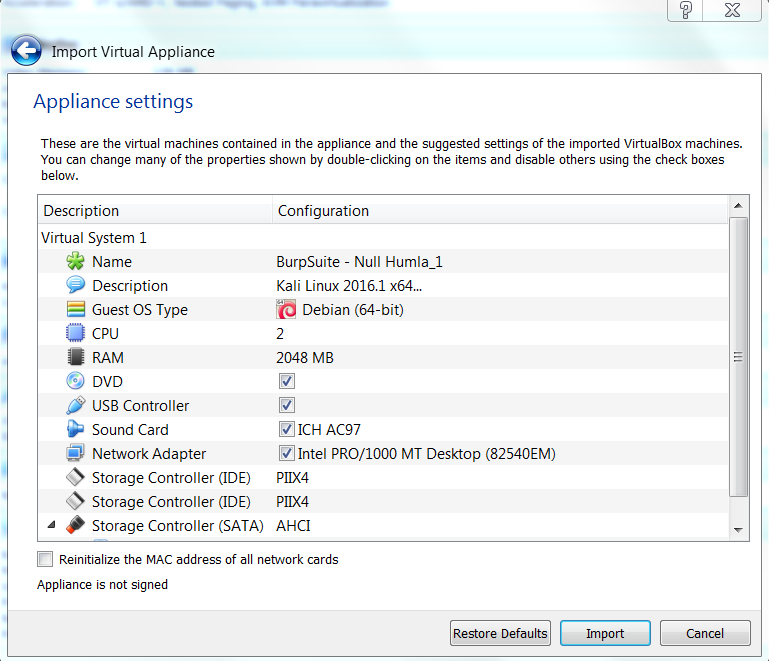
Task: Select the AHCI controller value
Action: pyautogui.click(x=293, y=525)
